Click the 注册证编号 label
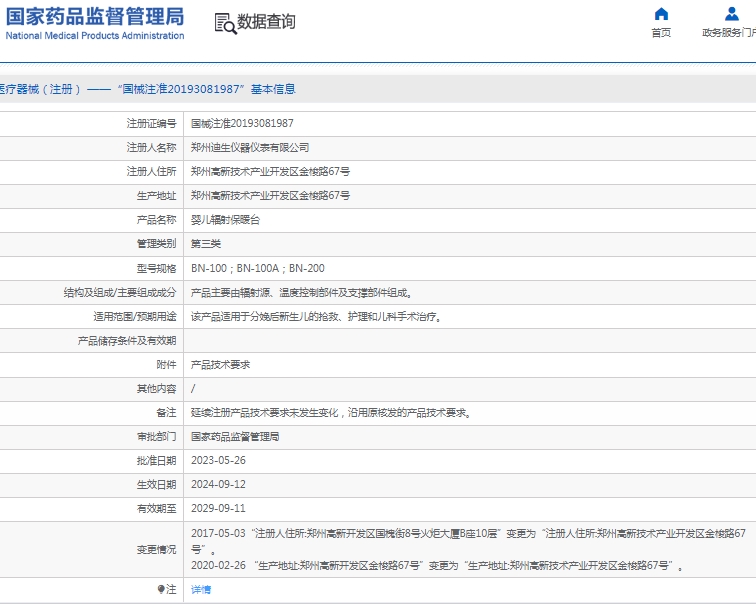 (151, 123)
